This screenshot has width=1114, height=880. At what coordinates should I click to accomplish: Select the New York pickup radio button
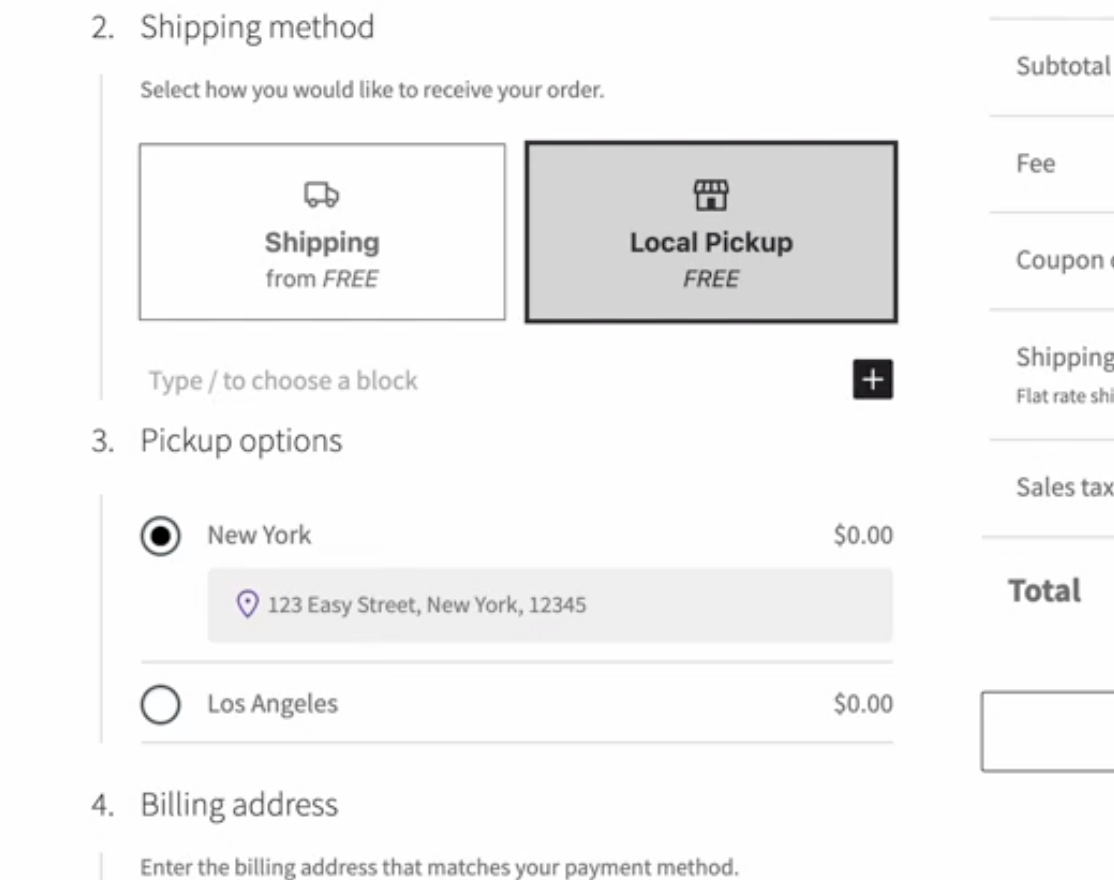click(160, 534)
